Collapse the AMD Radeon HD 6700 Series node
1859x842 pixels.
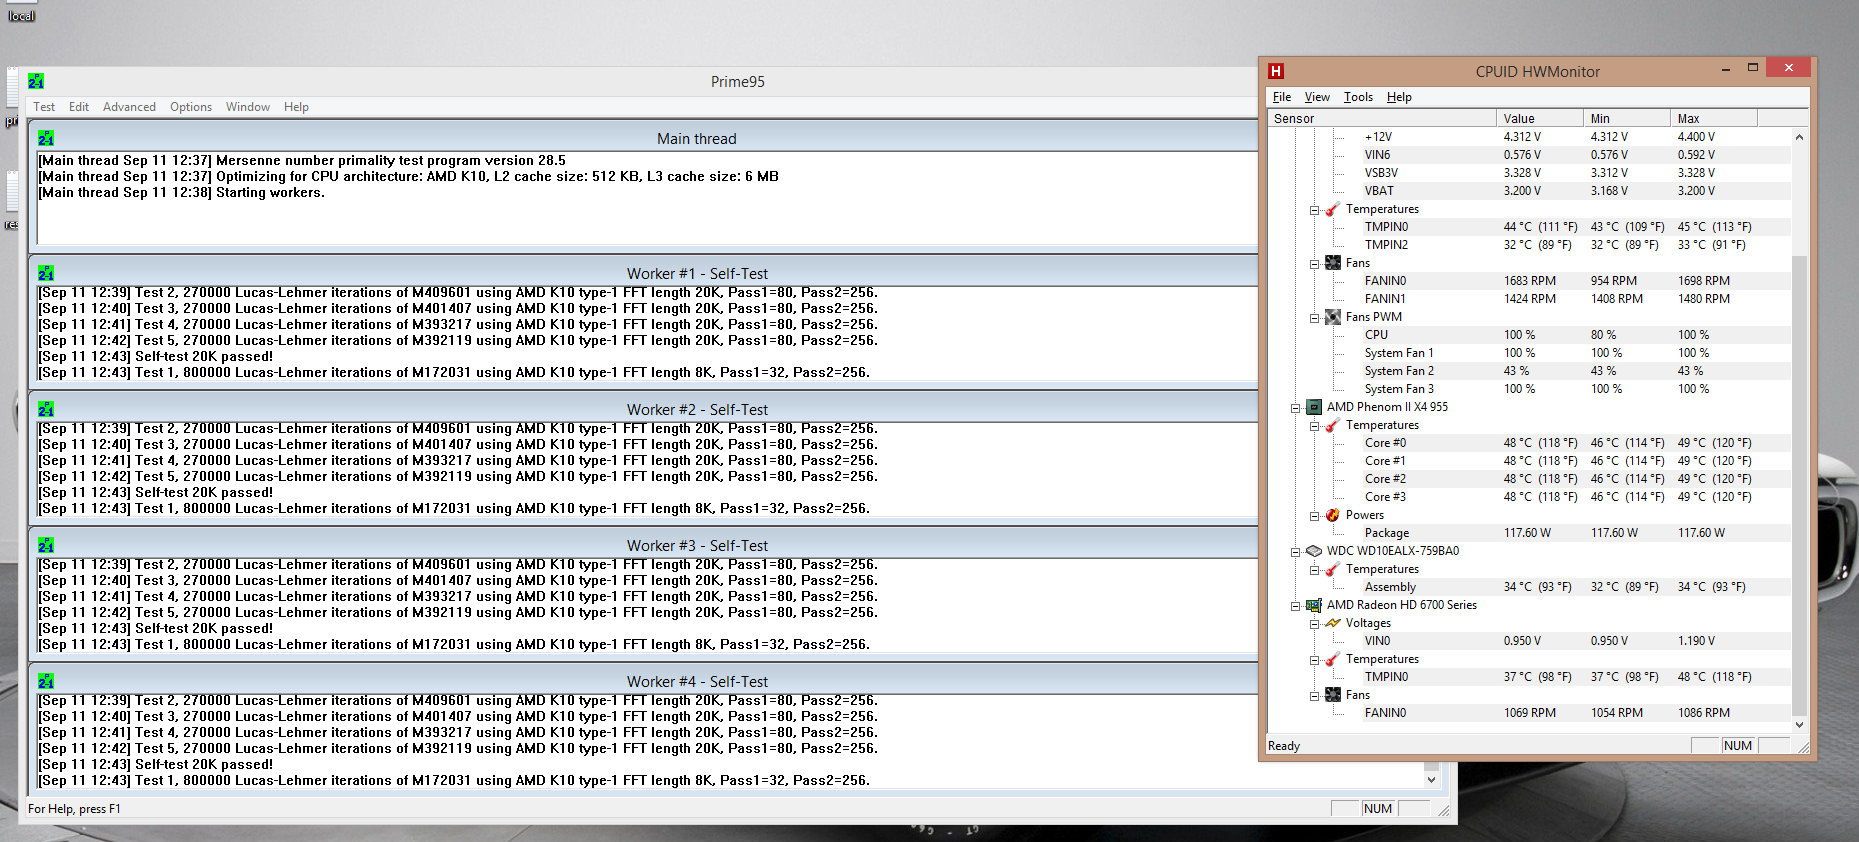click(1296, 606)
